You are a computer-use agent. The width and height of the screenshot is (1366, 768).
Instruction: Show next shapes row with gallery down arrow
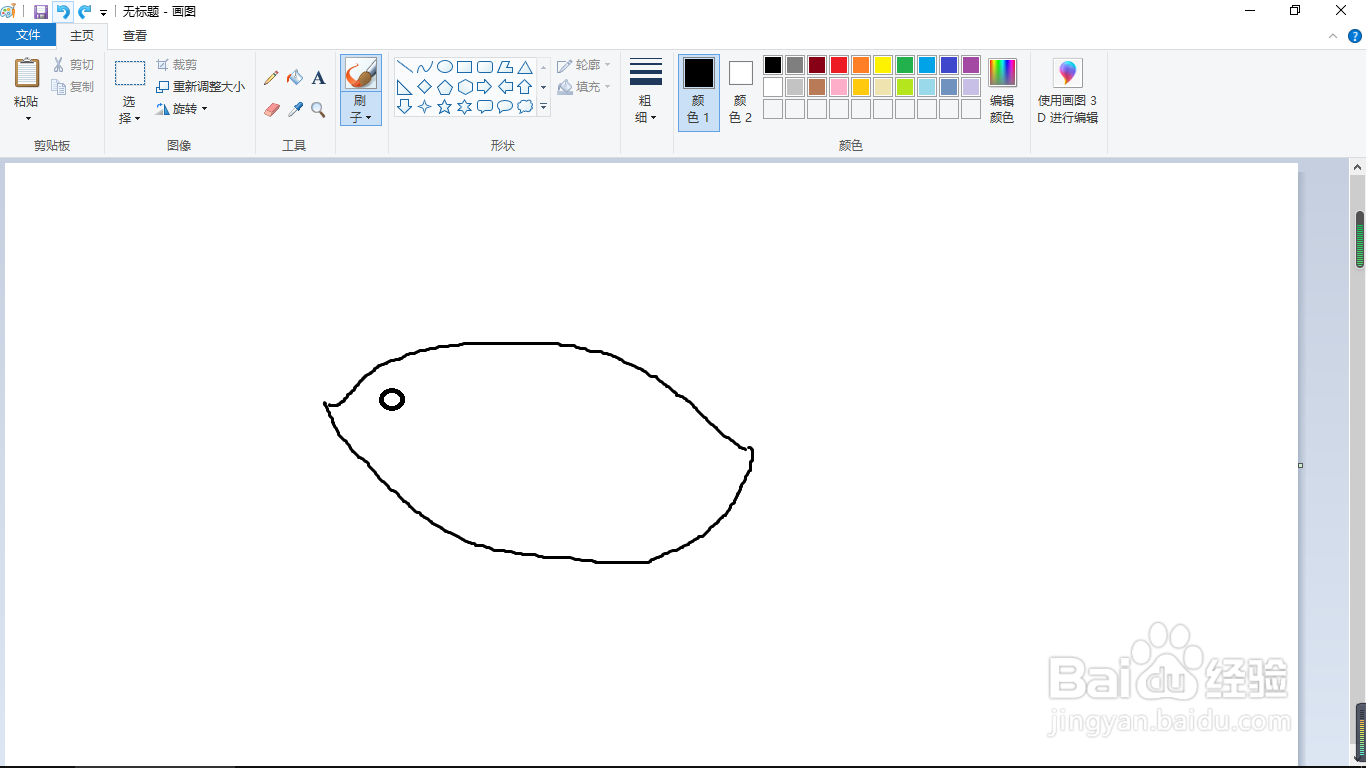click(x=544, y=87)
